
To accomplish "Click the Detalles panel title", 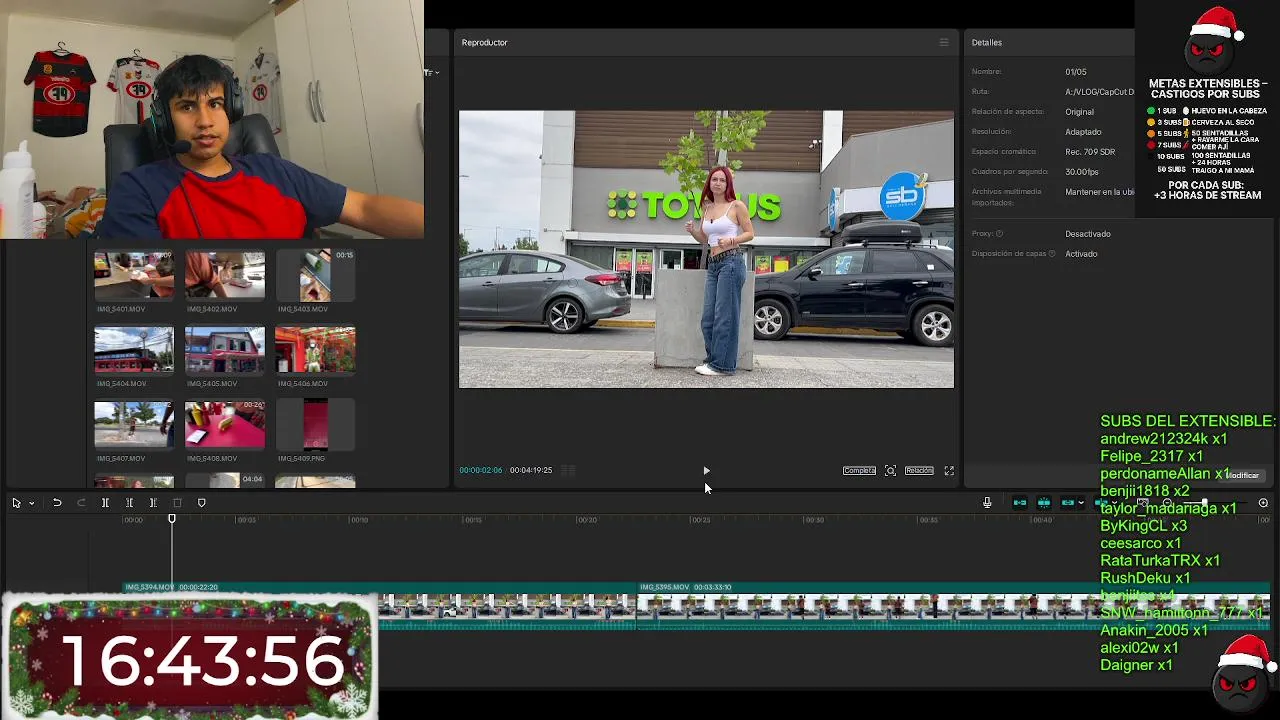I will point(987,42).
